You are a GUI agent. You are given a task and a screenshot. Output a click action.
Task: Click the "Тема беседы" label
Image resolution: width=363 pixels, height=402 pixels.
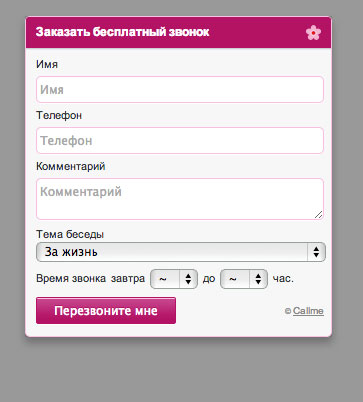[70, 234]
